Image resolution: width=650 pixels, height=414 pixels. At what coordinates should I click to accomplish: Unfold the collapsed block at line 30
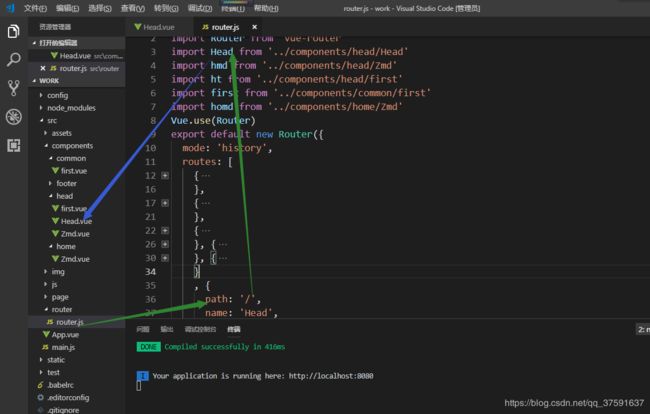(x=165, y=258)
